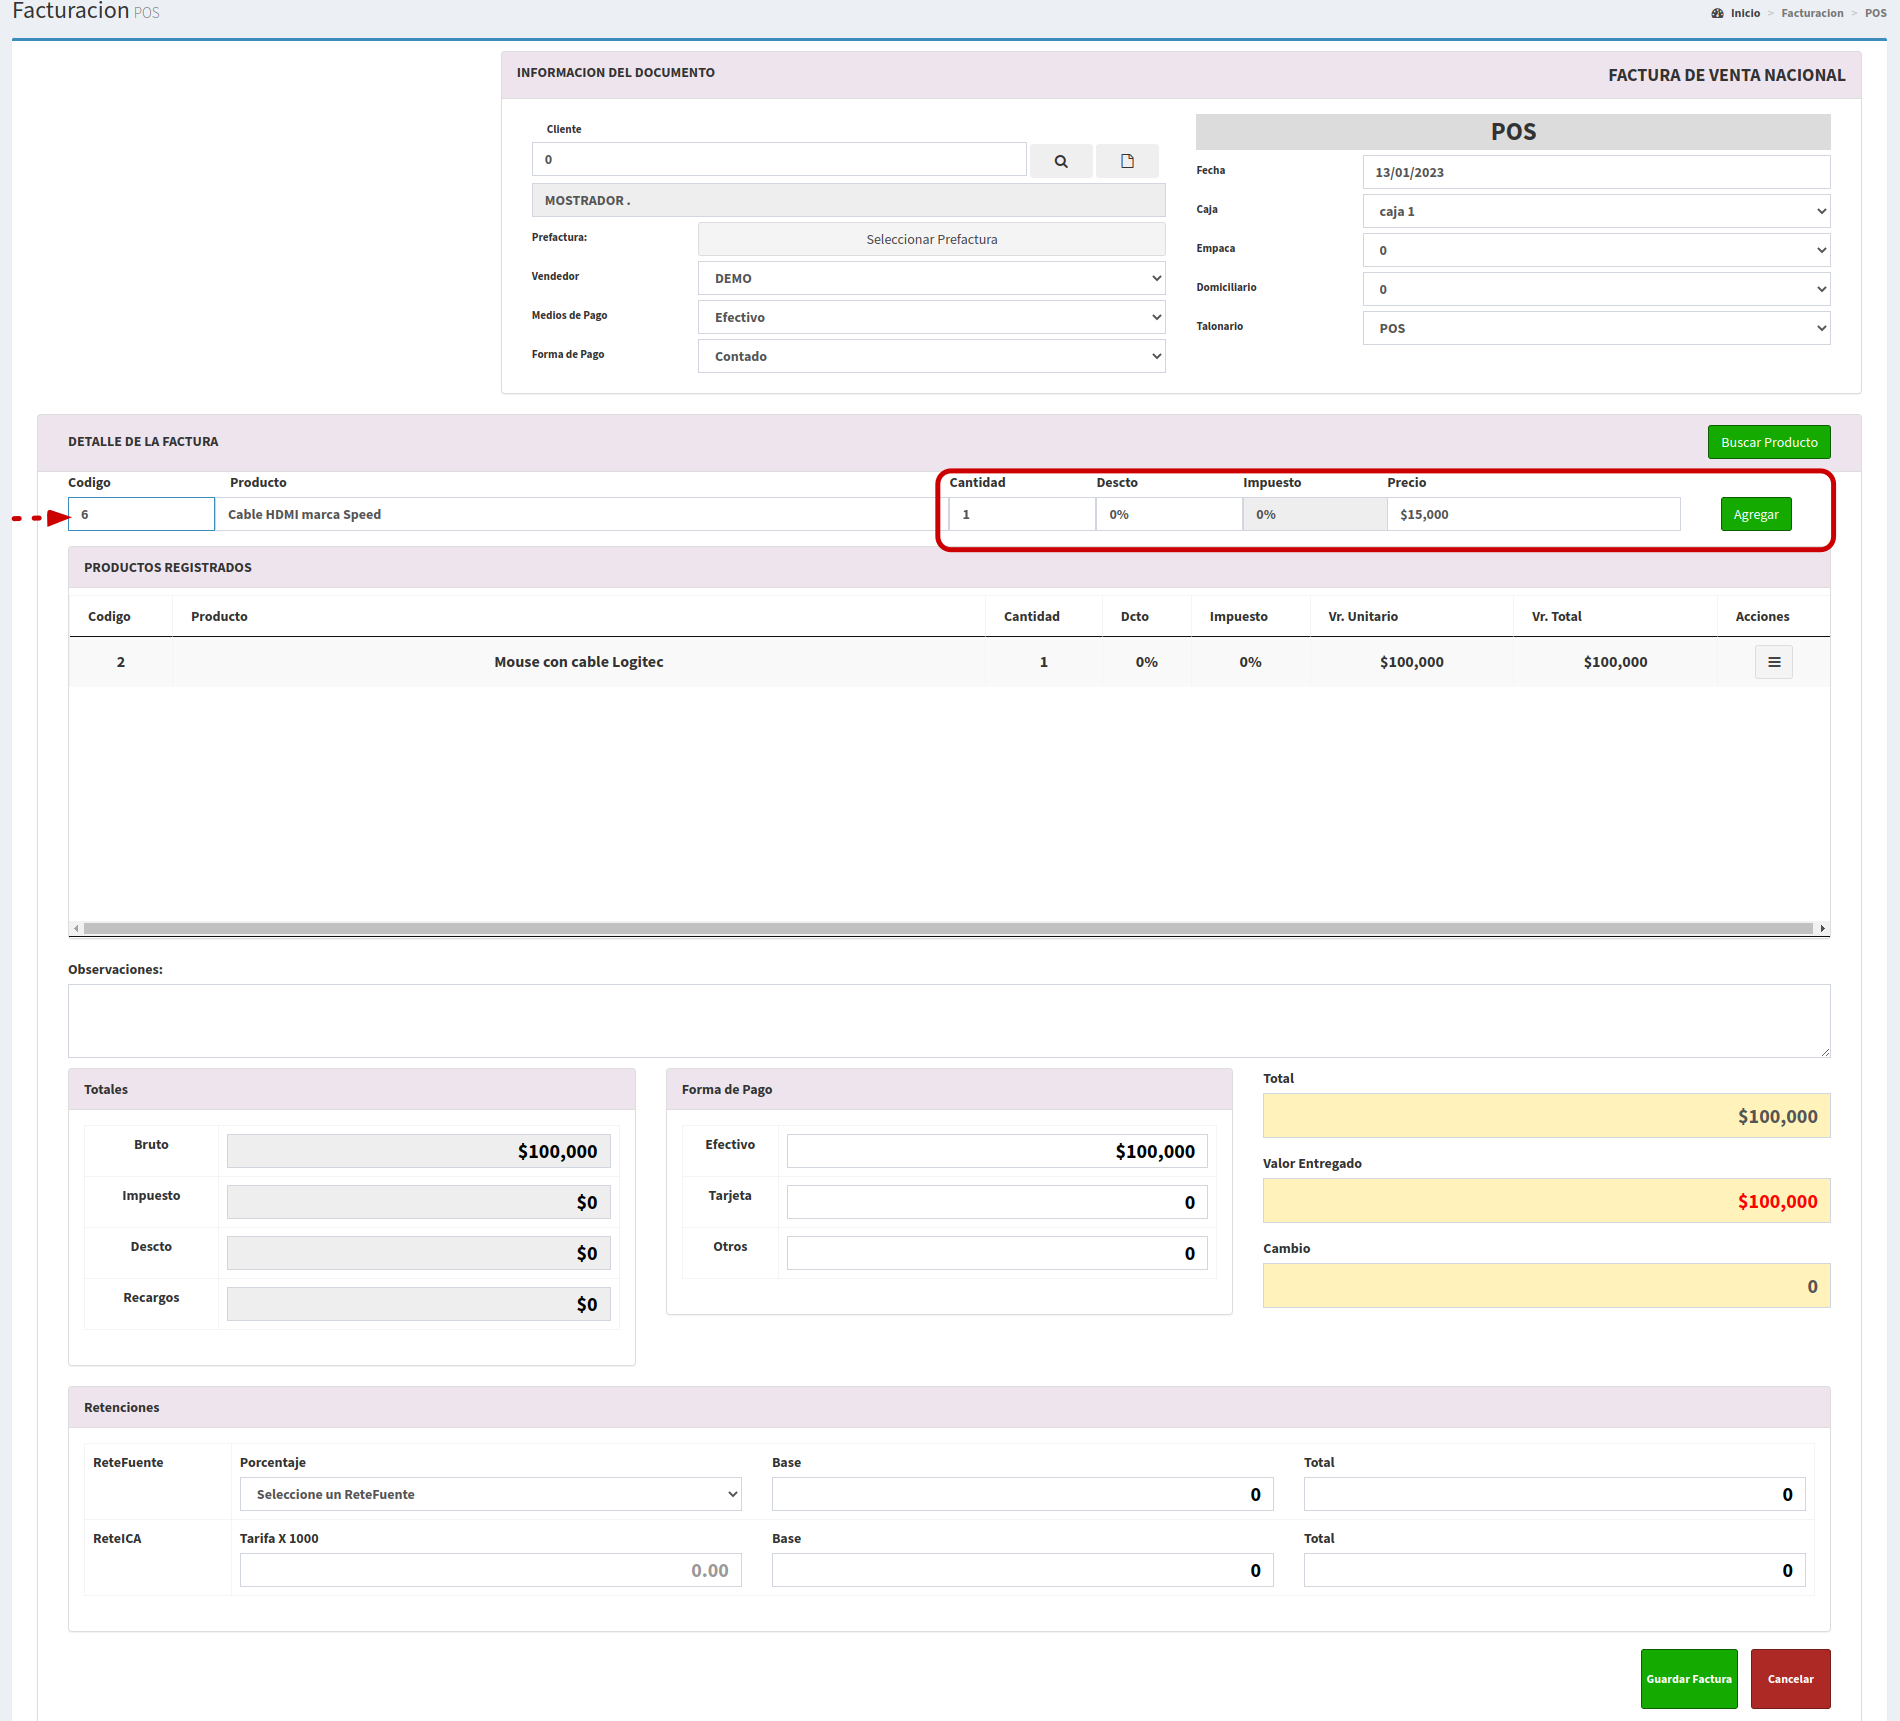1900x1721 pixels.
Task: Expand the Forma de Pago selector
Action: [931, 356]
